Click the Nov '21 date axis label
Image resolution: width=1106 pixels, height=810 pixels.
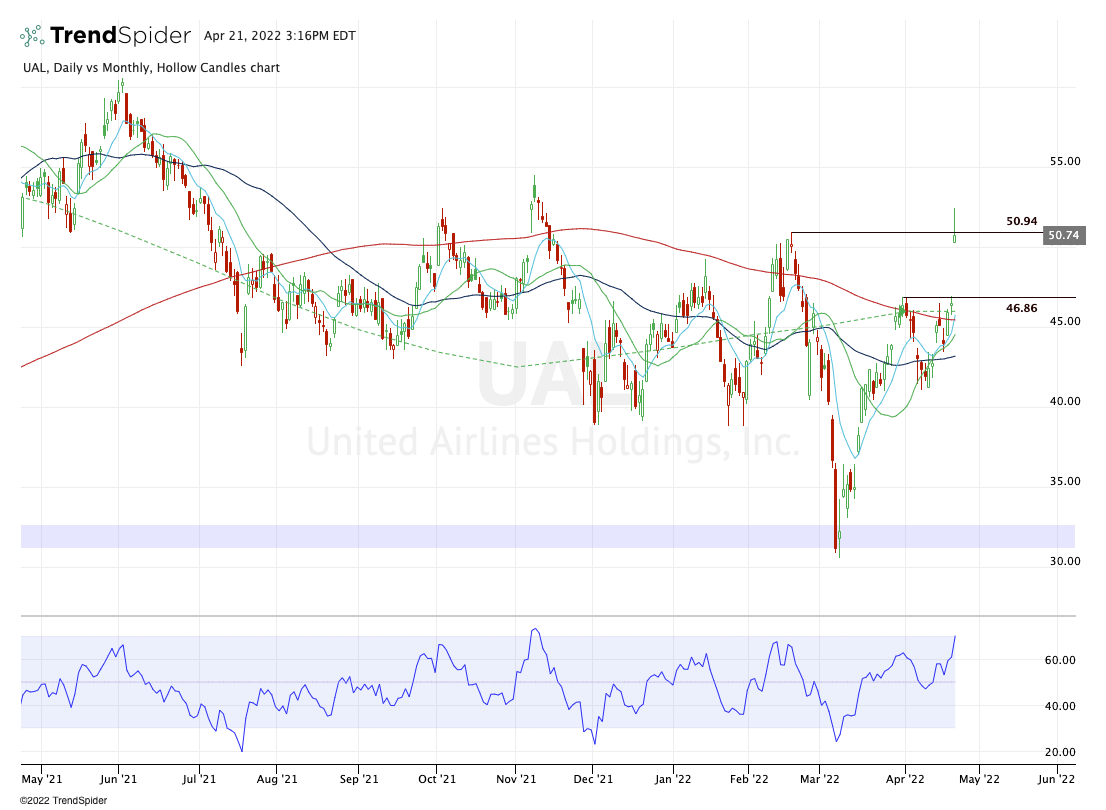click(516, 776)
